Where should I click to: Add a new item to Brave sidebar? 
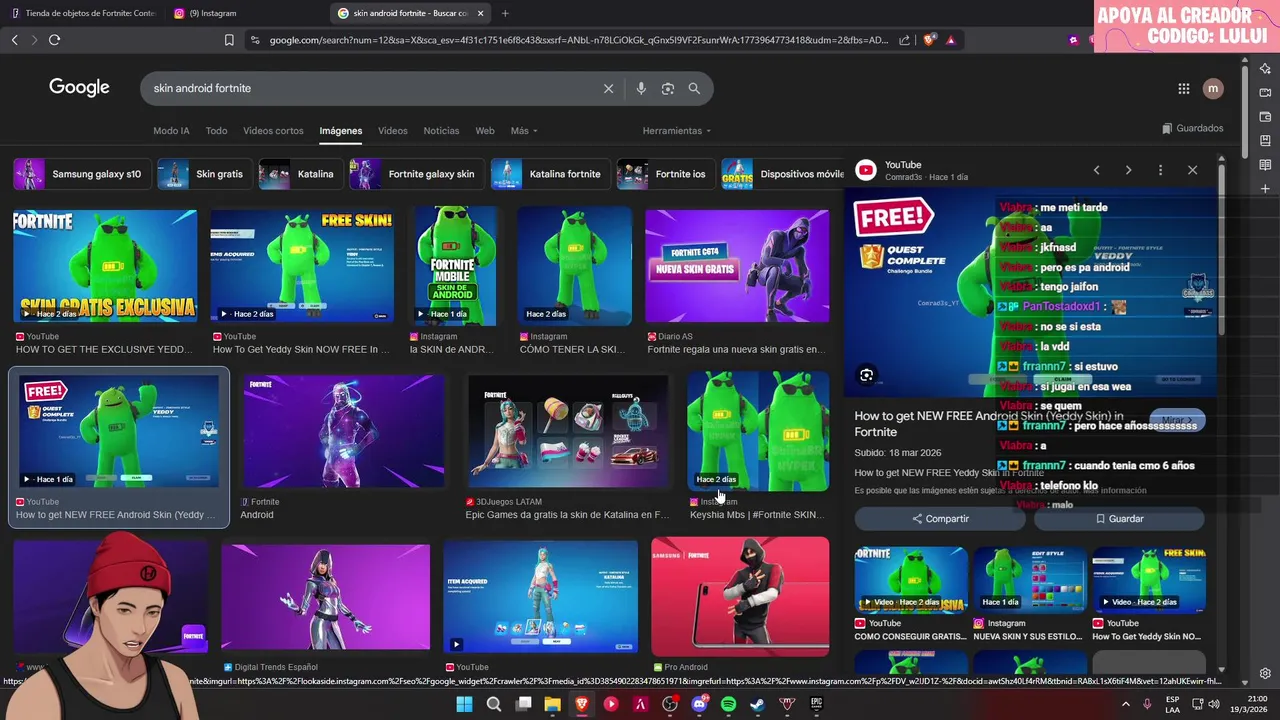pos(1265,189)
